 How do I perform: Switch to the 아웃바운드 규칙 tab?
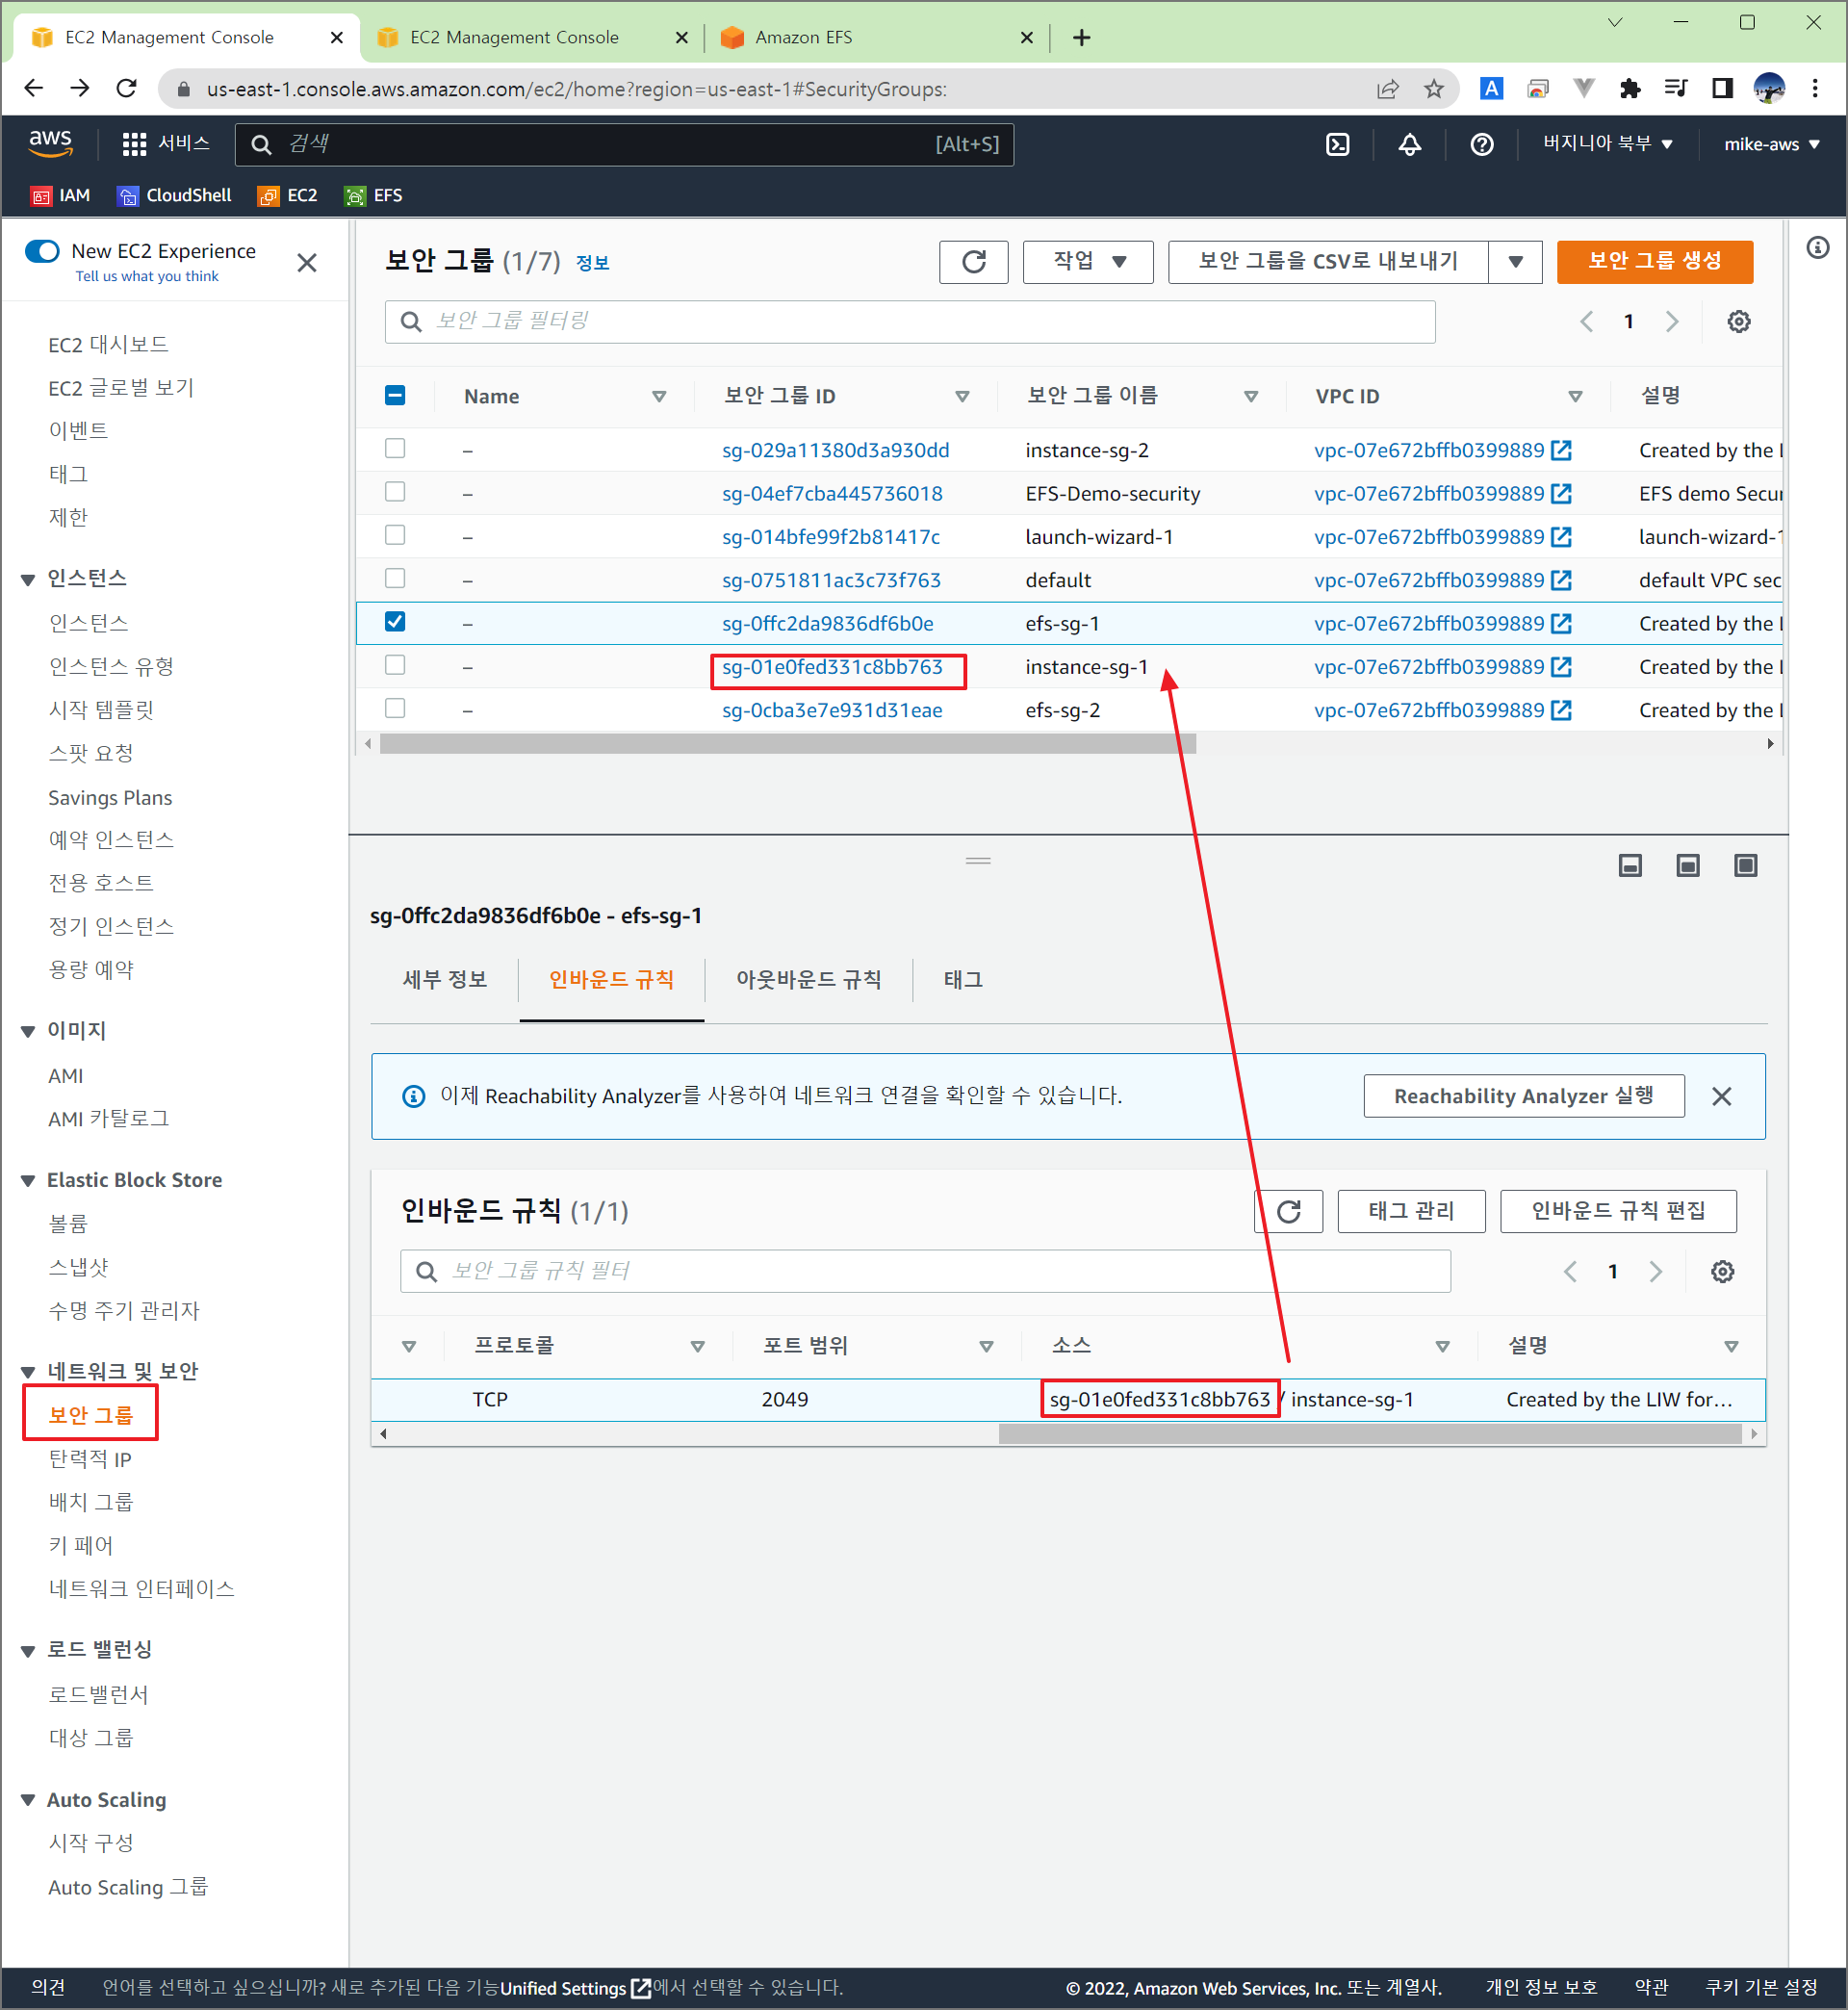click(808, 979)
